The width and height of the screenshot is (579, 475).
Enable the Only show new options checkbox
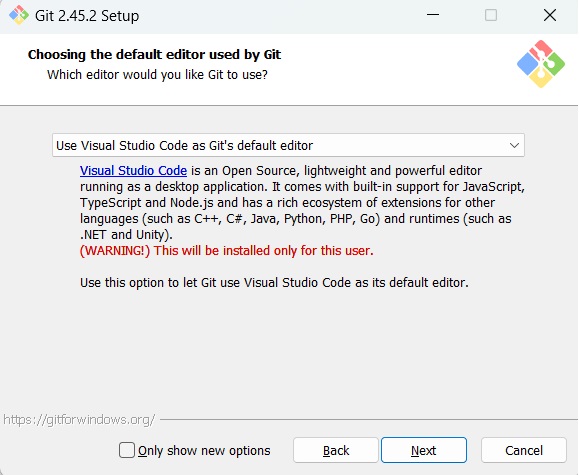pos(127,450)
